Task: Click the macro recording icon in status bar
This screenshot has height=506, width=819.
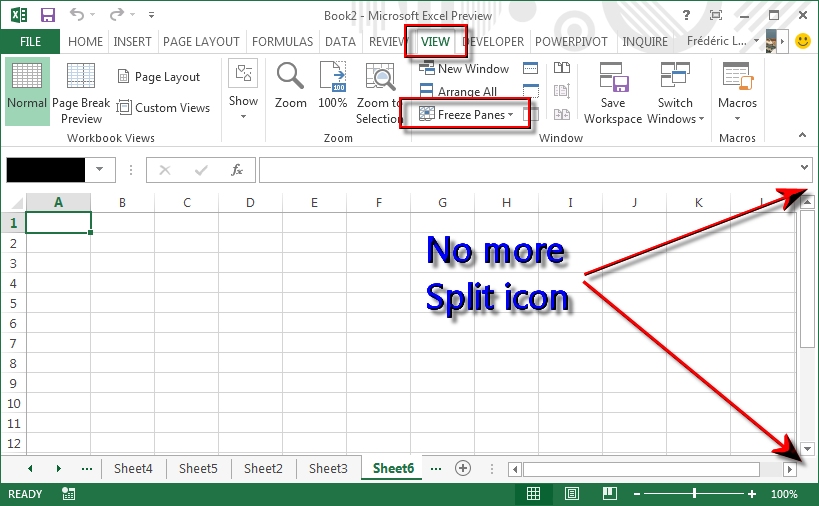Action: click(x=68, y=493)
